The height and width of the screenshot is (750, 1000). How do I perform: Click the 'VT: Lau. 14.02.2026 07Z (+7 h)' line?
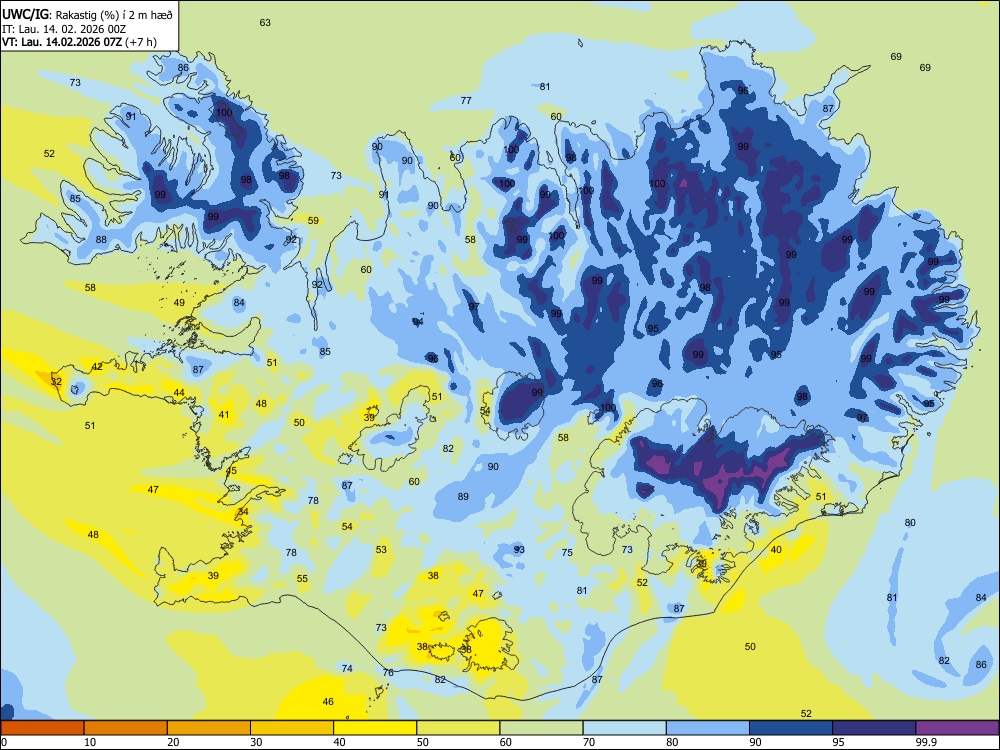click(x=79, y=42)
